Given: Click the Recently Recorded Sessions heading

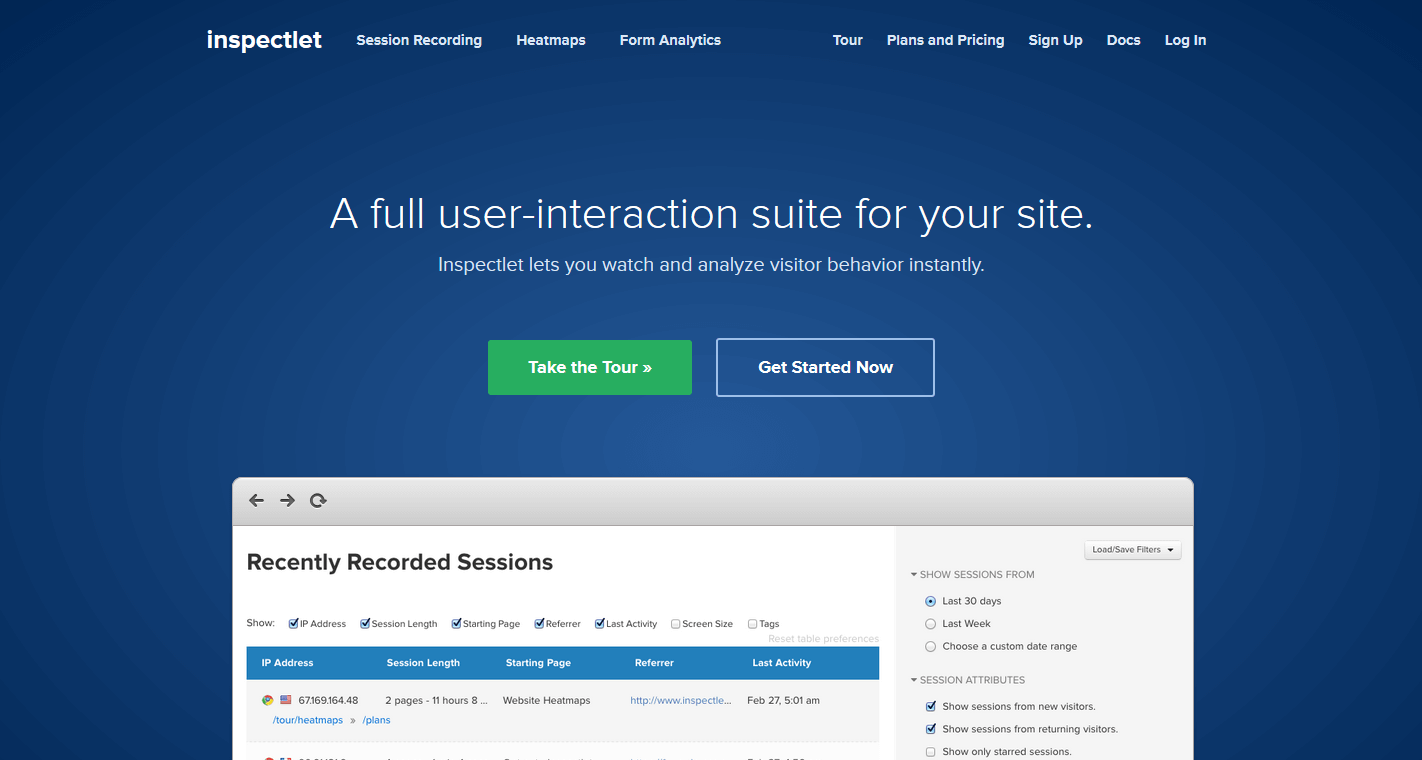Looking at the screenshot, I should [400, 562].
